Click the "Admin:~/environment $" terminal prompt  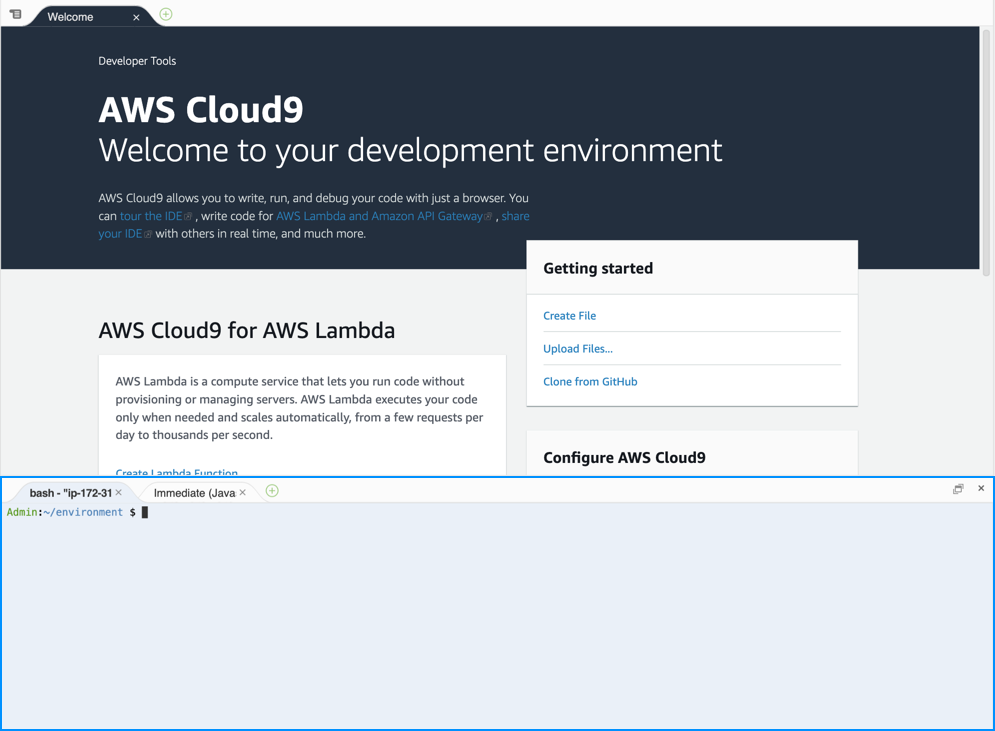71,512
